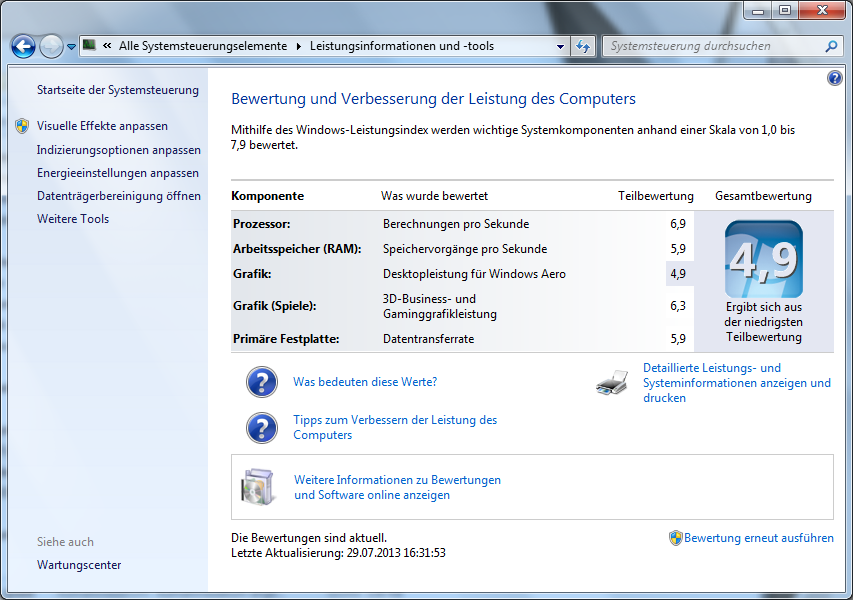Open Tipps zum Verbessern der Leistung link
Image resolution: width=853 pixels, height=600 pixels.
tap(395, 428)
